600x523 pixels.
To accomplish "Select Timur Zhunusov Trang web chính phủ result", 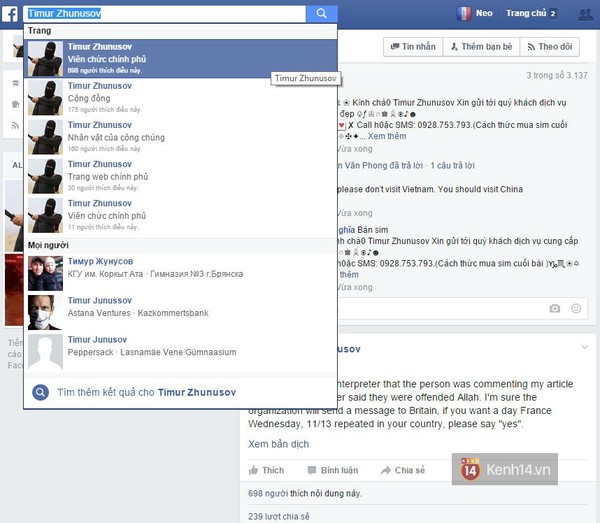I will pyautogui.click(x=181, y=176).
